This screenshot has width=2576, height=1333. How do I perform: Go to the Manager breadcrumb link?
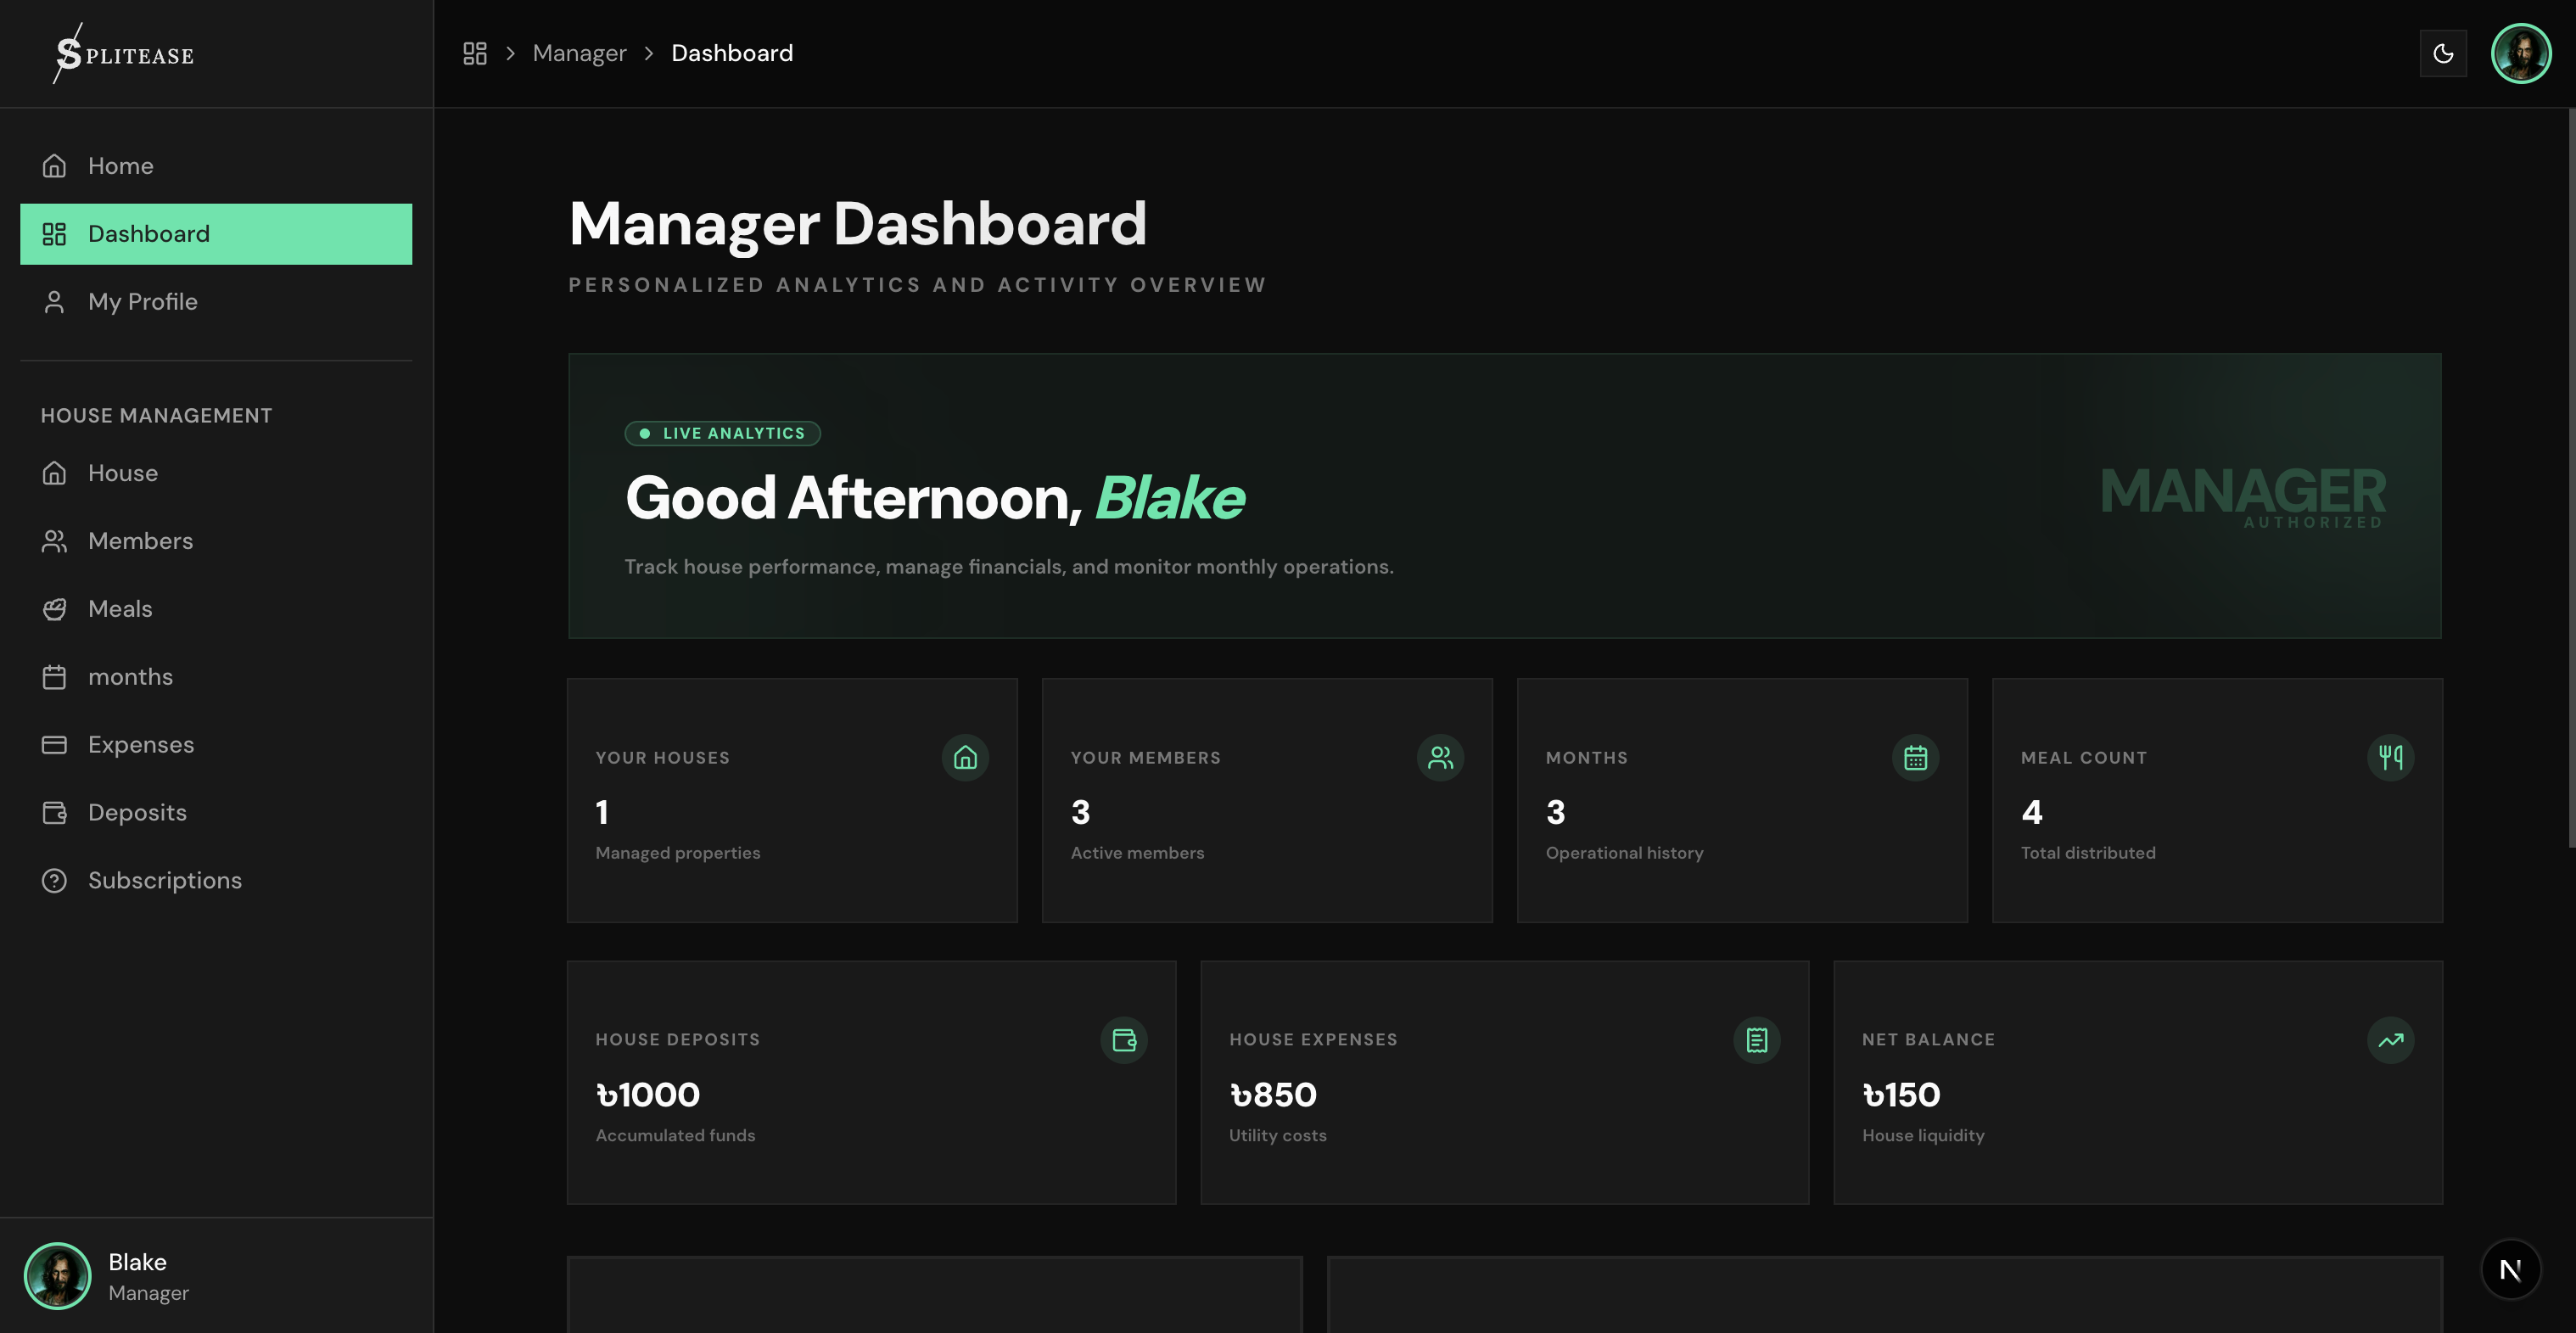pos(579,53)
